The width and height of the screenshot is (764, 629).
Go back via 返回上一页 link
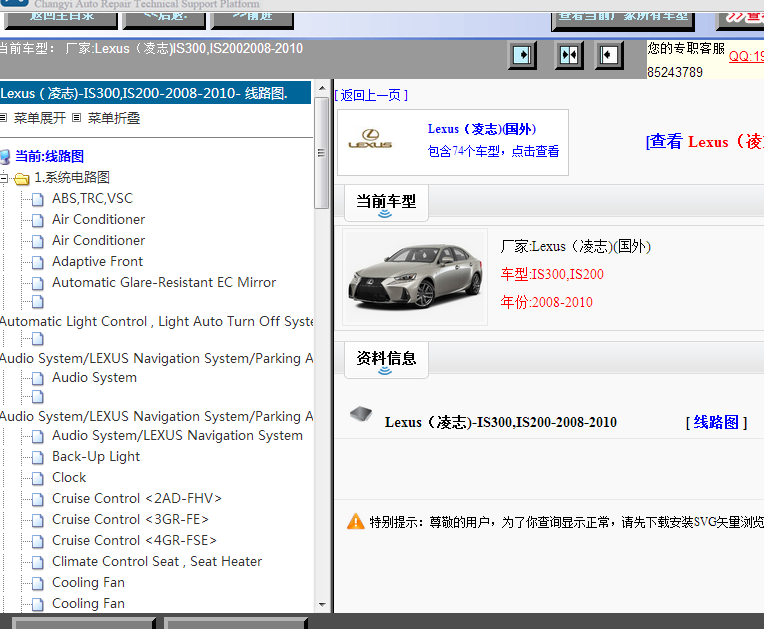pyautogui.click(x=371, y=95)
